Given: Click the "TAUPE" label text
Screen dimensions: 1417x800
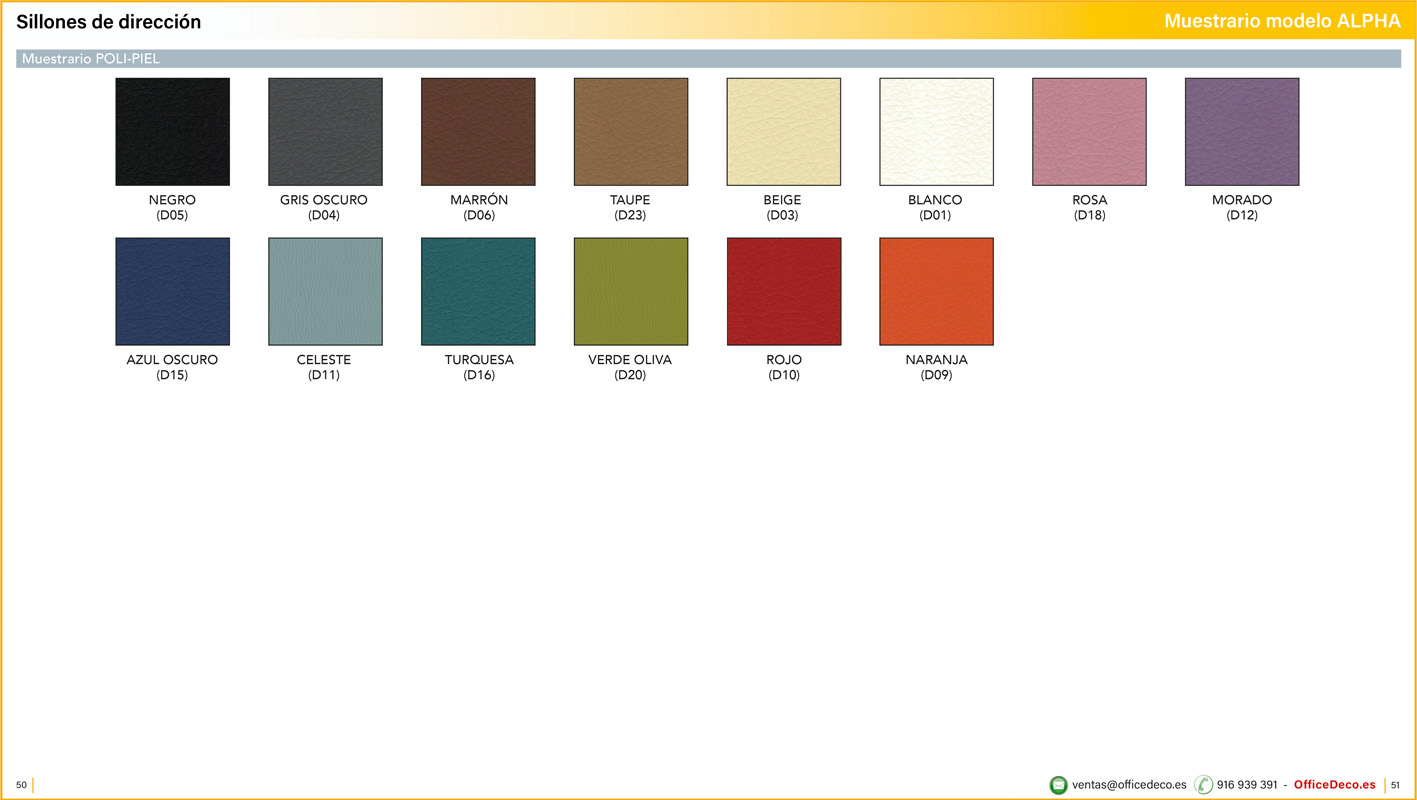Looking at the screenshot, I should [x=630, y=200].
